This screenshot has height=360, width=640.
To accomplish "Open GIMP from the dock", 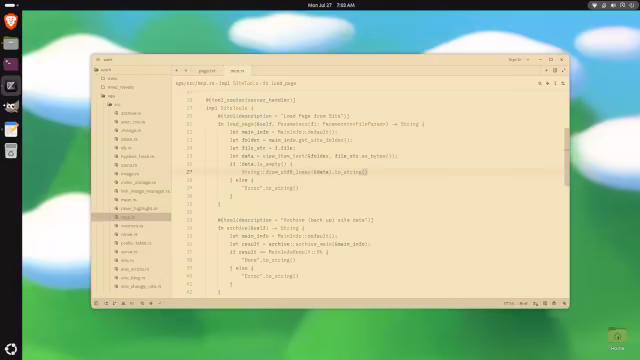I will point(11,107).
